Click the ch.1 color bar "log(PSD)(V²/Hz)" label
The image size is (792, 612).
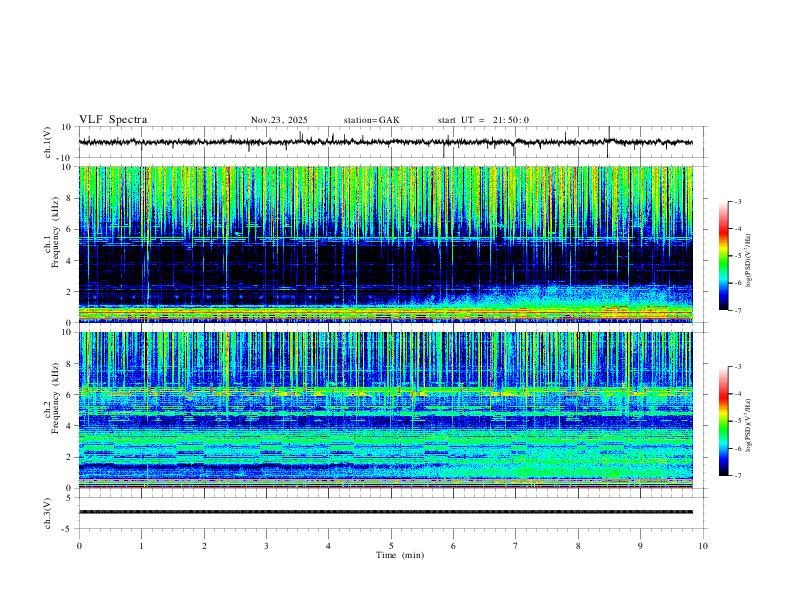(748, 261)
